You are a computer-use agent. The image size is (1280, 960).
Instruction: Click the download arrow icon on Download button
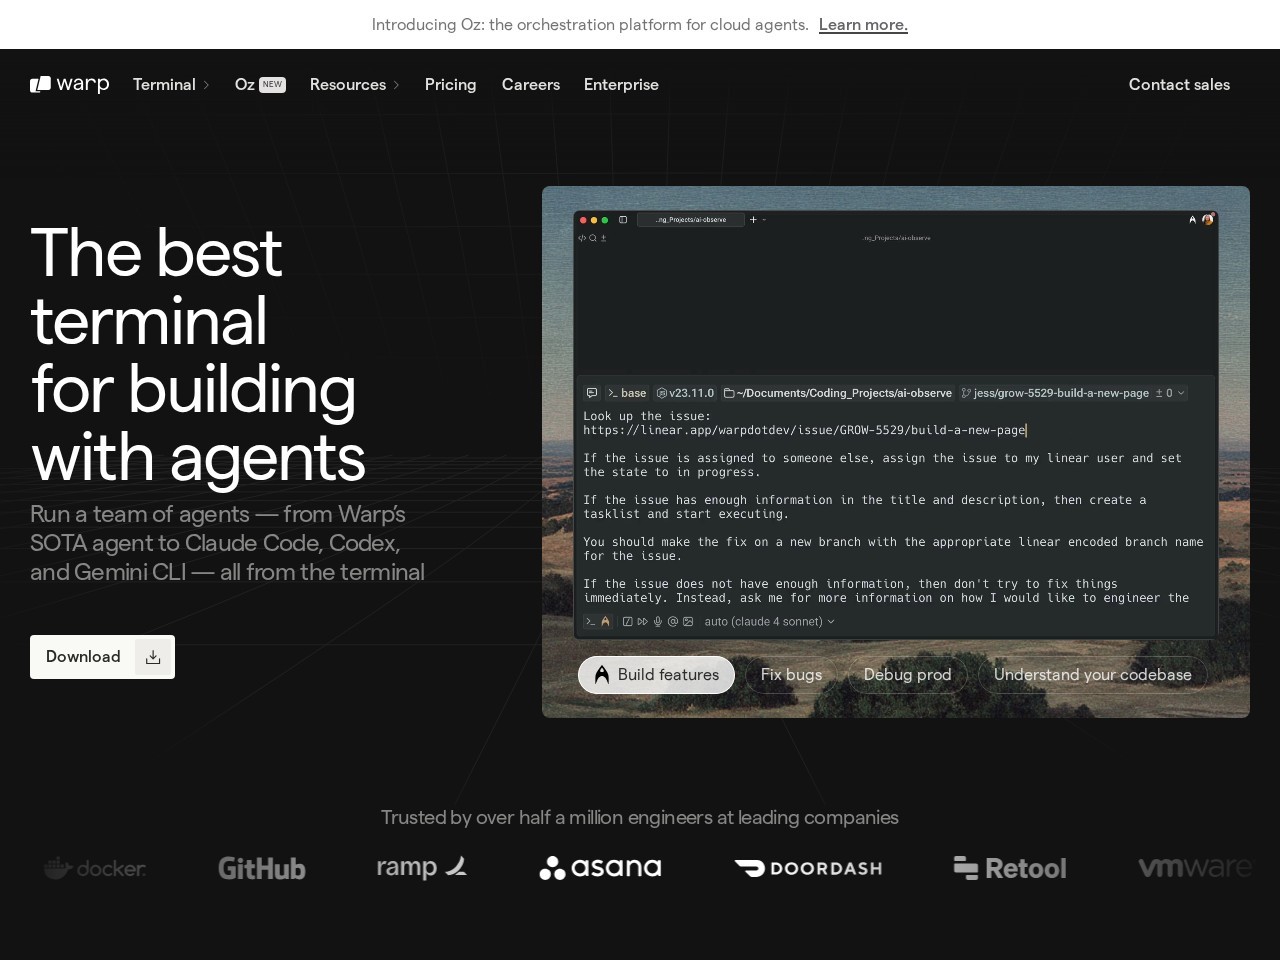[x=153, y=657]
